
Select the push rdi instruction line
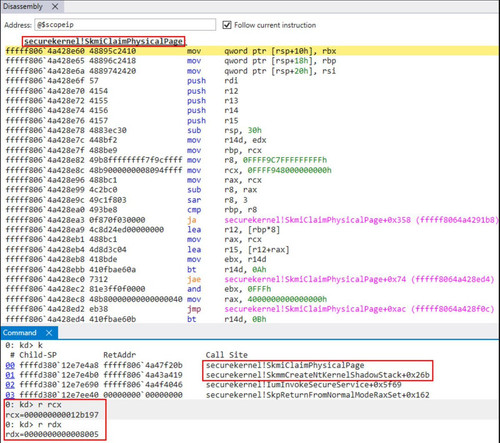coord(122,81)
